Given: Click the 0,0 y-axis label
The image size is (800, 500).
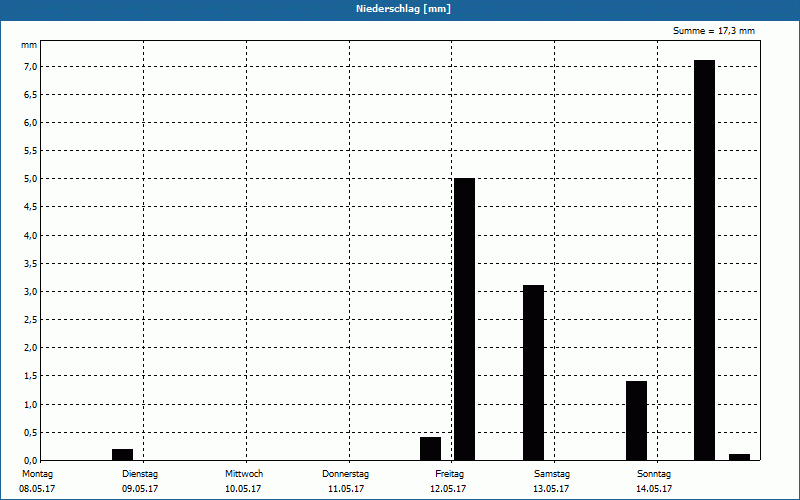Looking at the screenshot, I should click(x=31, y=460).
